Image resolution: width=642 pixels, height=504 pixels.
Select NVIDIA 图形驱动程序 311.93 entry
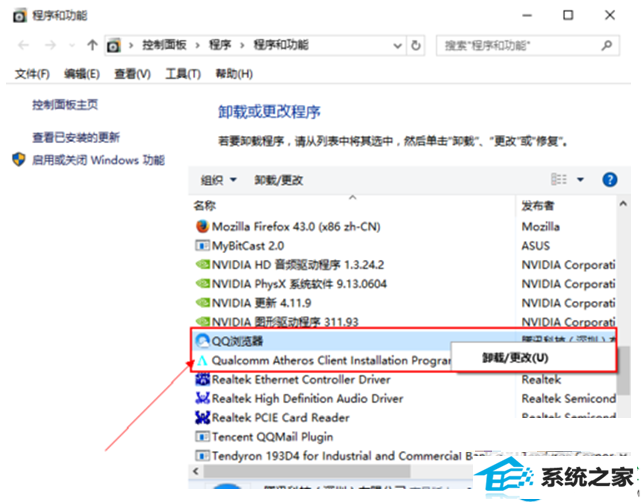click(x=285, y=321)
